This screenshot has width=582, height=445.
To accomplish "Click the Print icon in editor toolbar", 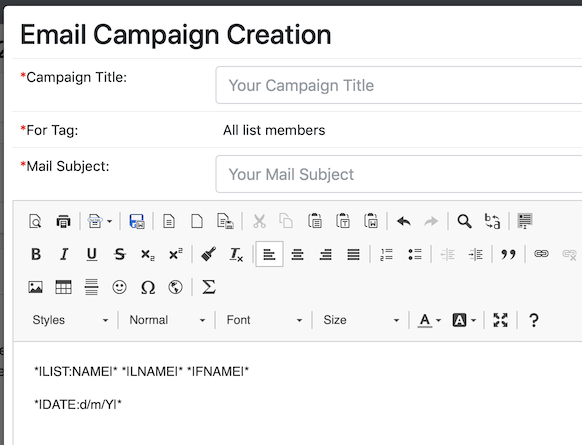I will tap(63, 222).
